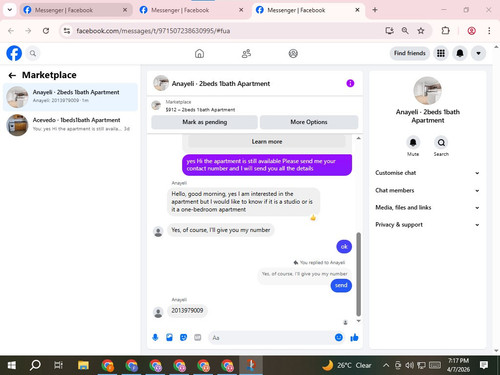
Task: Switch to the third Messenger browser tab
Action: 307,10
